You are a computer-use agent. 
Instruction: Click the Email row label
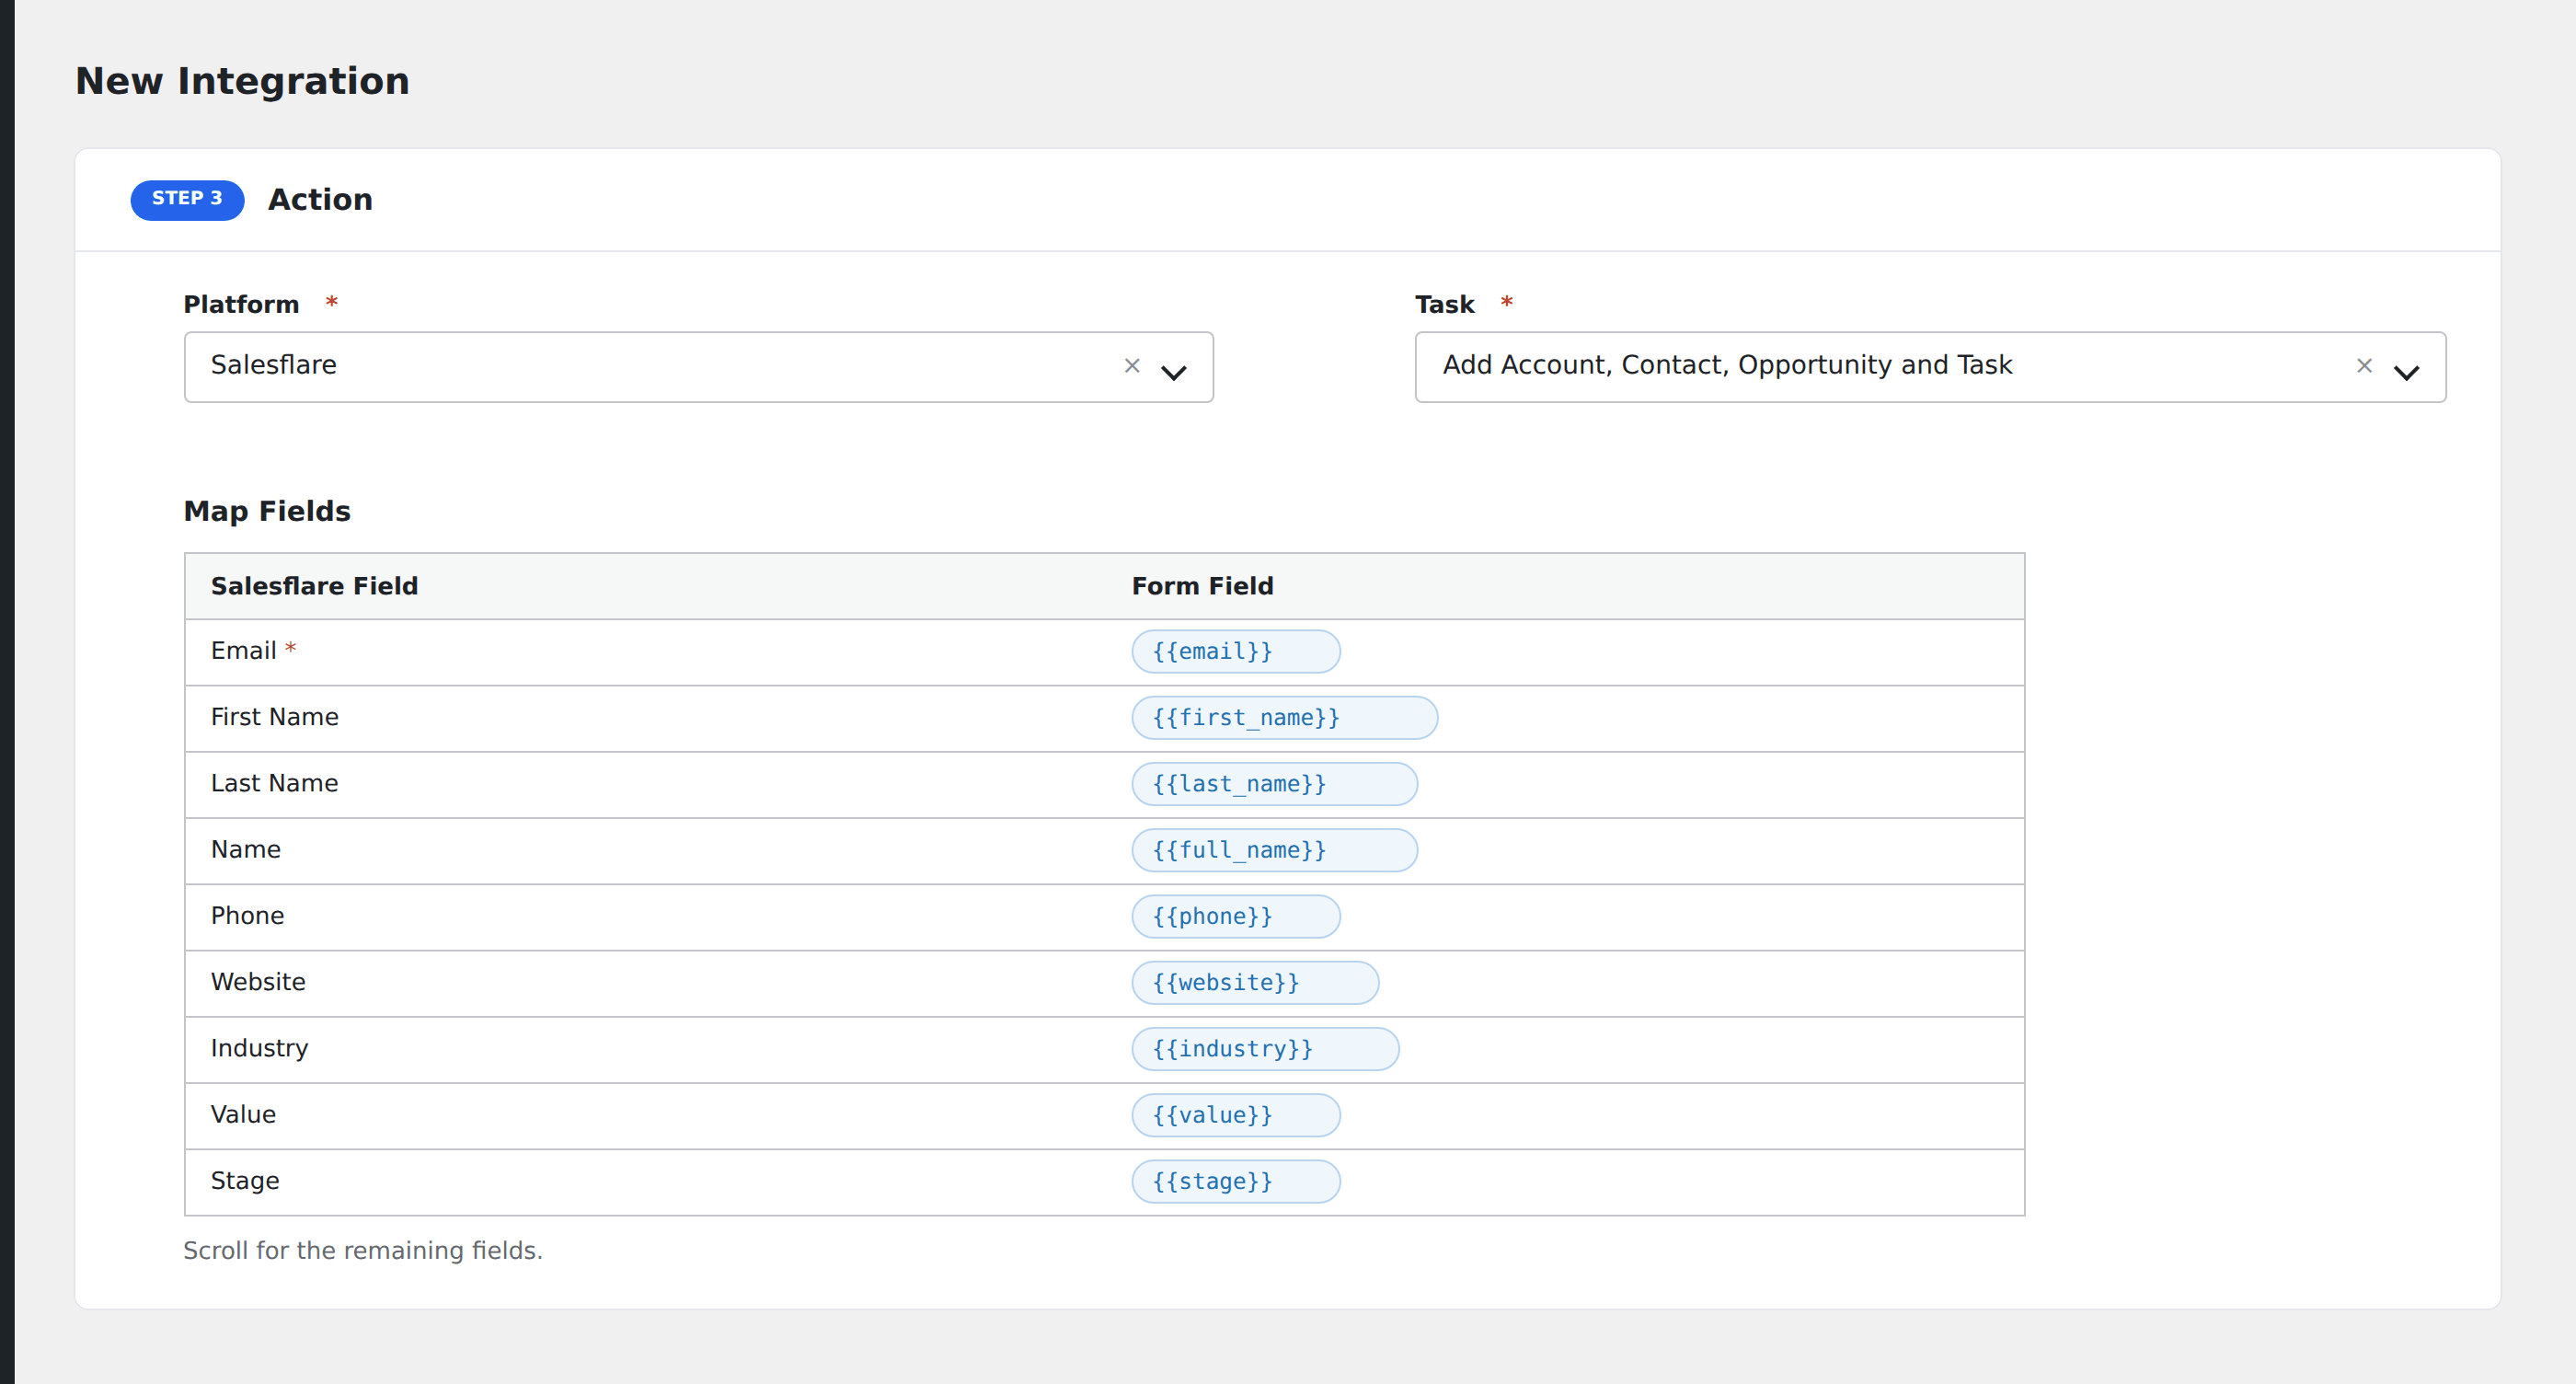coord(243,651)
